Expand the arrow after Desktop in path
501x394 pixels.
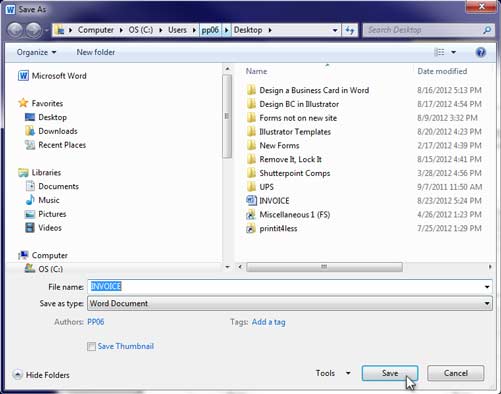(x=270, y=30)
